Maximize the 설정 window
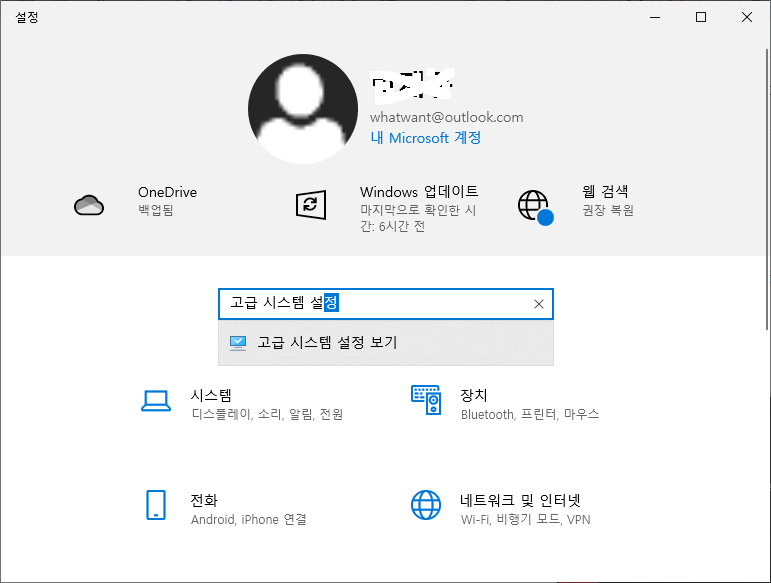This screenshot has width=771, height=583. (701, 17)
